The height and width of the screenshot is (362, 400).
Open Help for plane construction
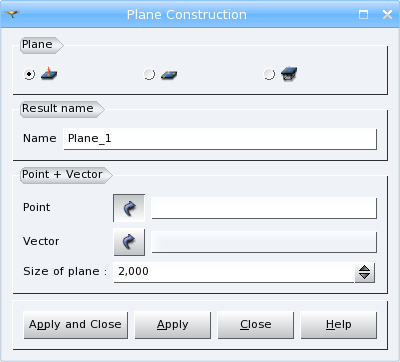coord(339,325)
